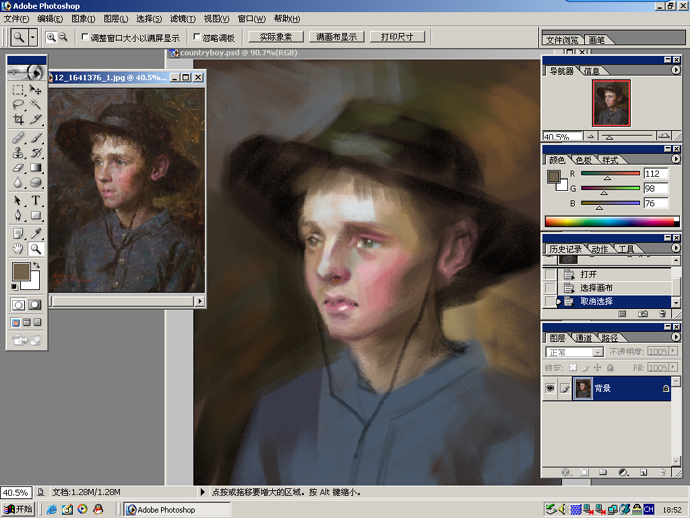Toggle history brush source beside 打开 state

click(550, 274)
